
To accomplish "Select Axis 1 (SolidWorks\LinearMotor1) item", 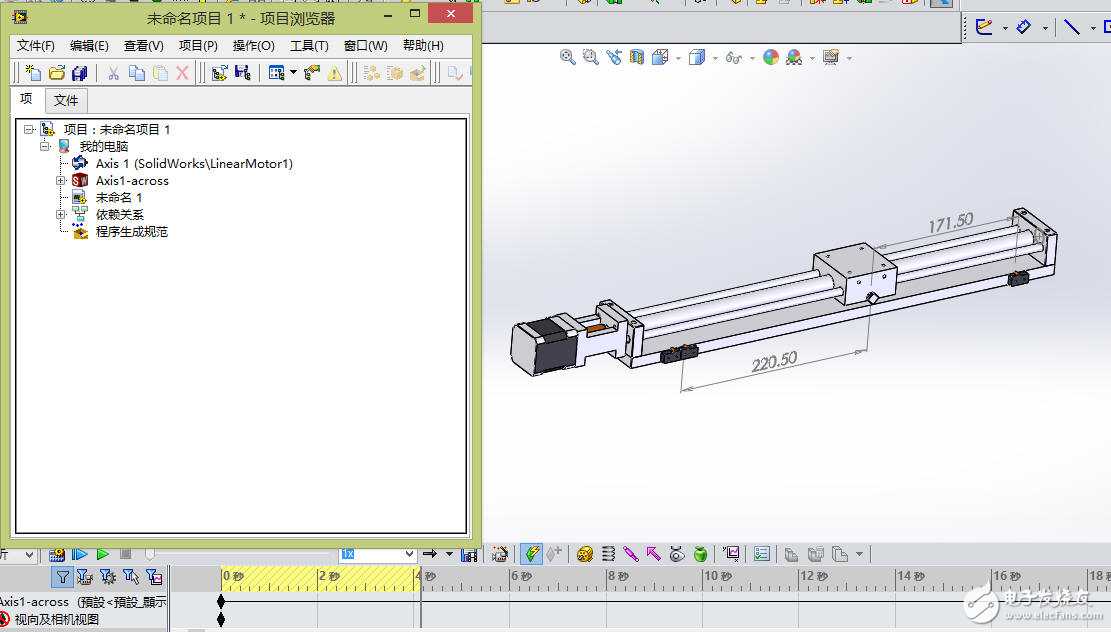I will (193, 164).
